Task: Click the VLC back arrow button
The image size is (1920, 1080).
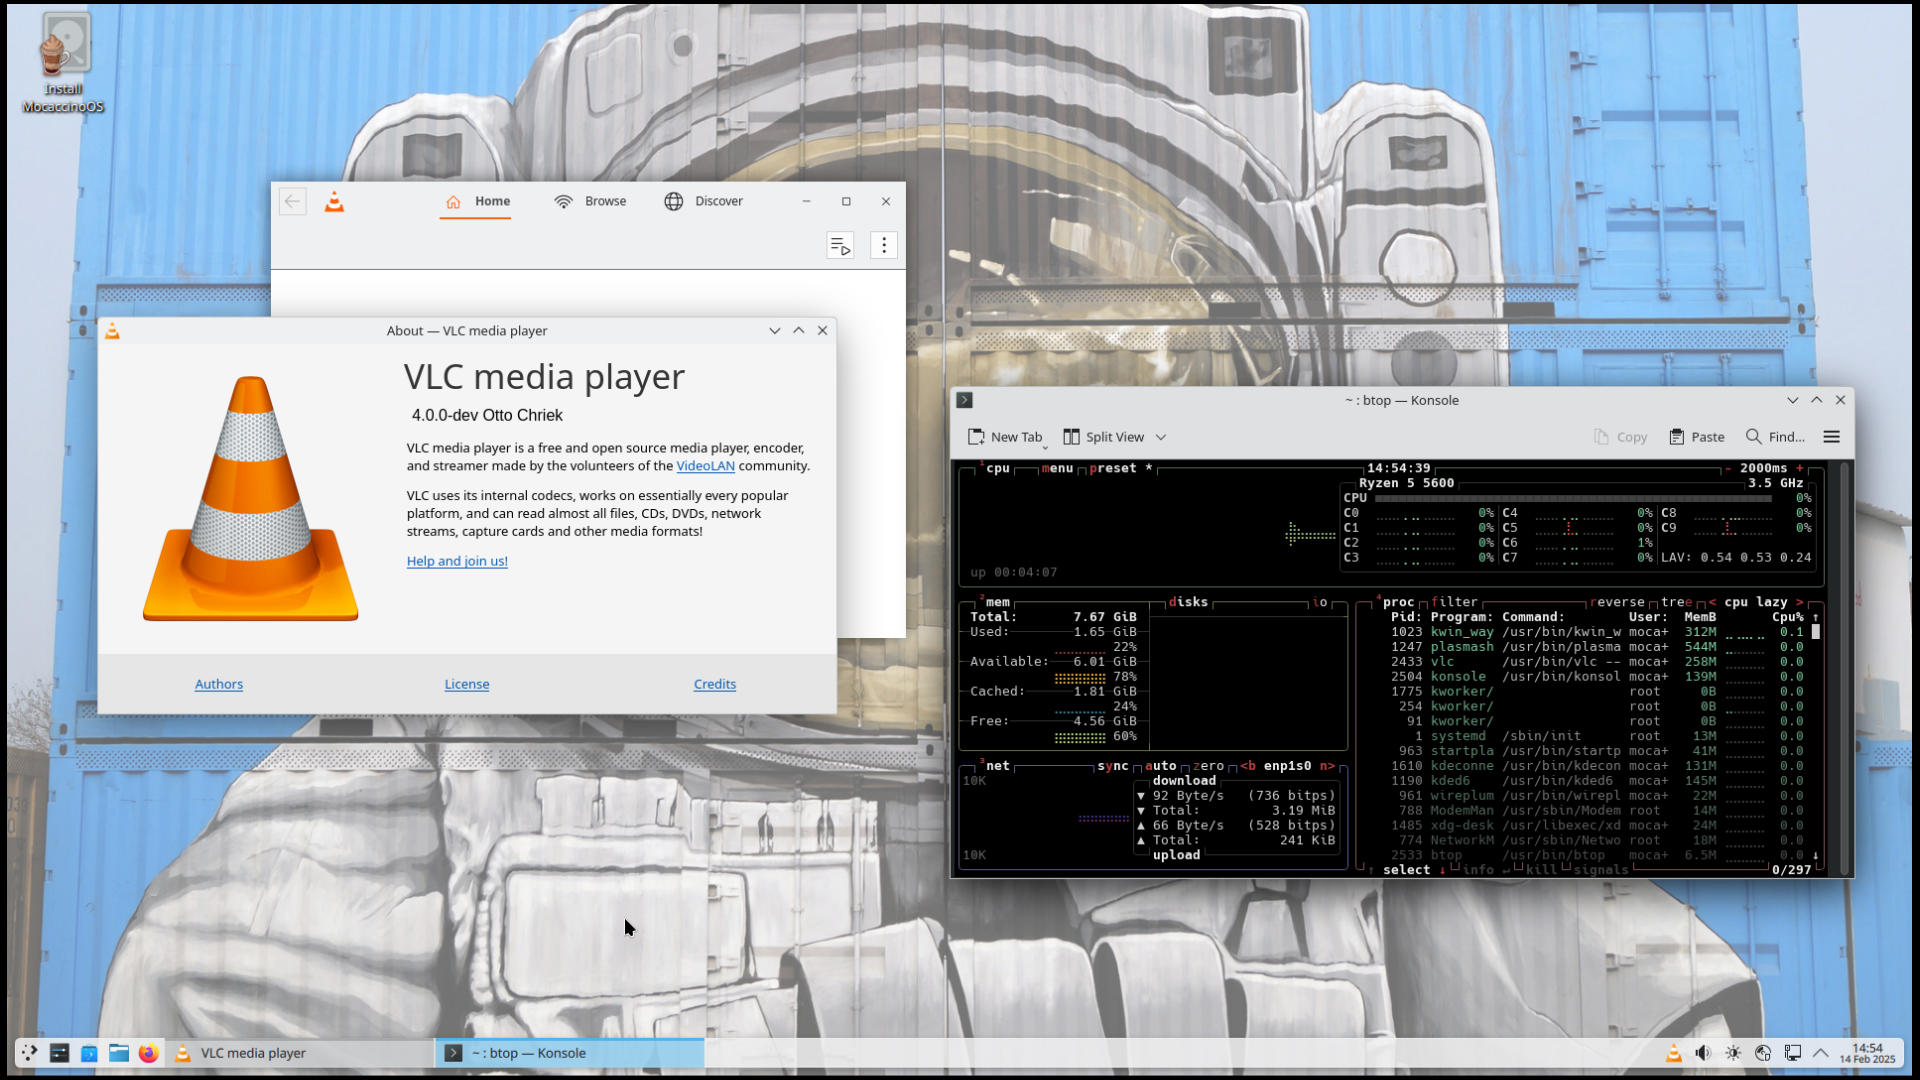Action: (292, 201)
